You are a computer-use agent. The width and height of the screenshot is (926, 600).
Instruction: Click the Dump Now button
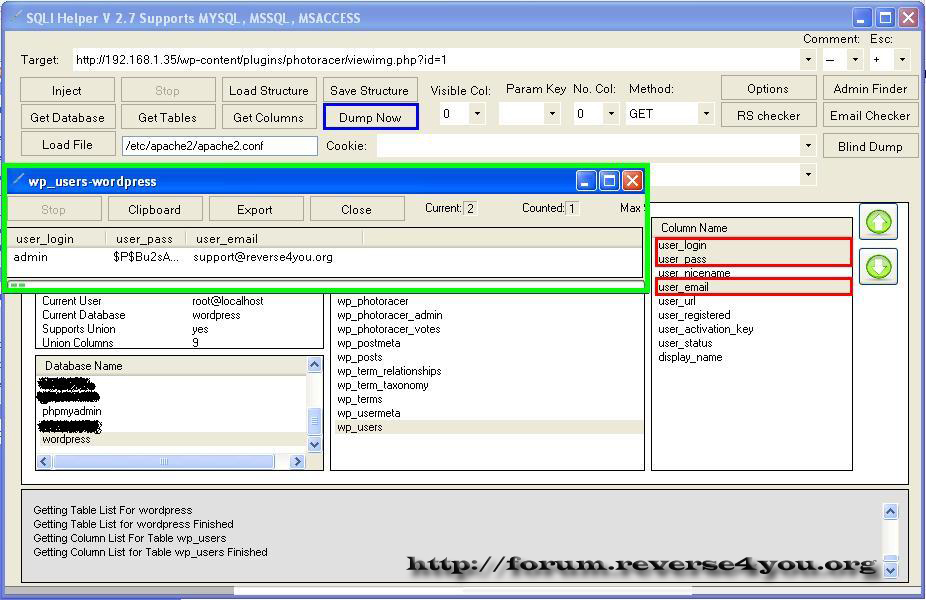tap(370, 117)
